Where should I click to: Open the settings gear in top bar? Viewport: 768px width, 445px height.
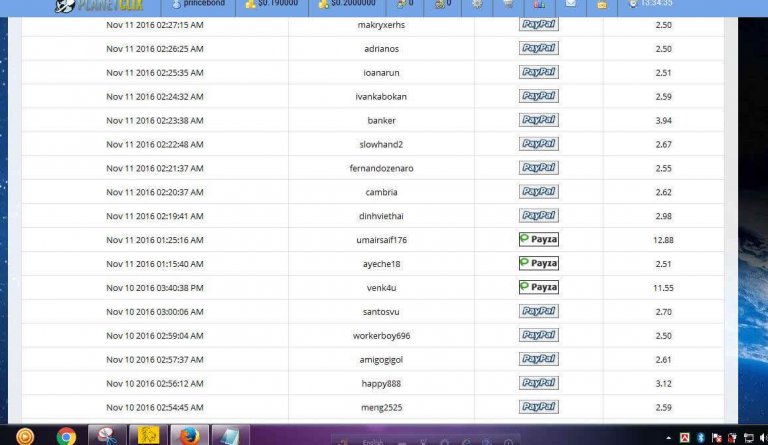click(x=477, y=4)
